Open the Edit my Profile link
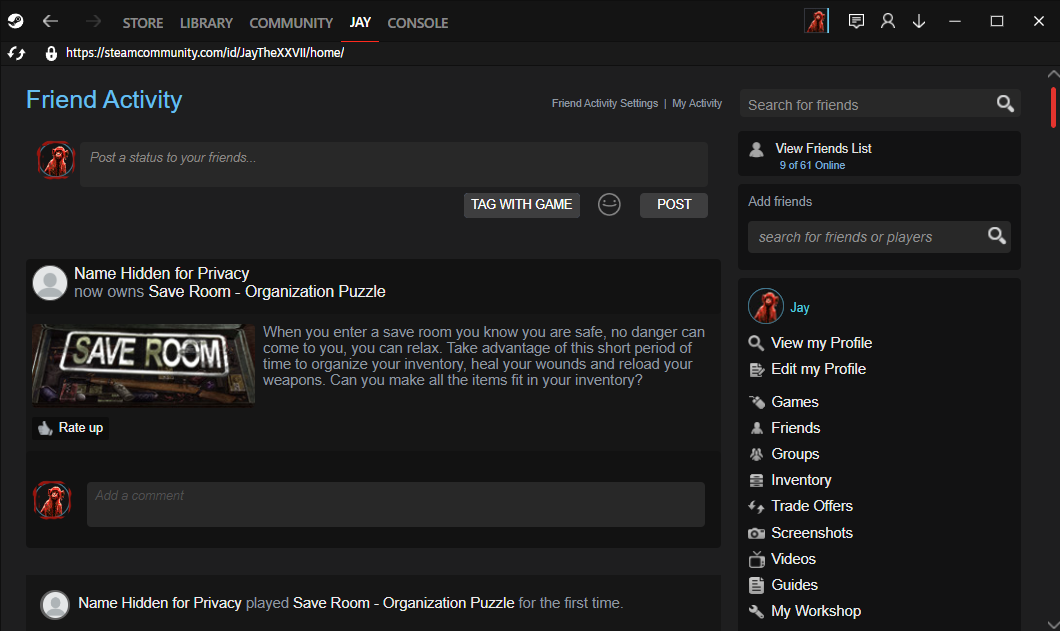1060x631 pixels. pyautogui.click(x=819, y=369)
